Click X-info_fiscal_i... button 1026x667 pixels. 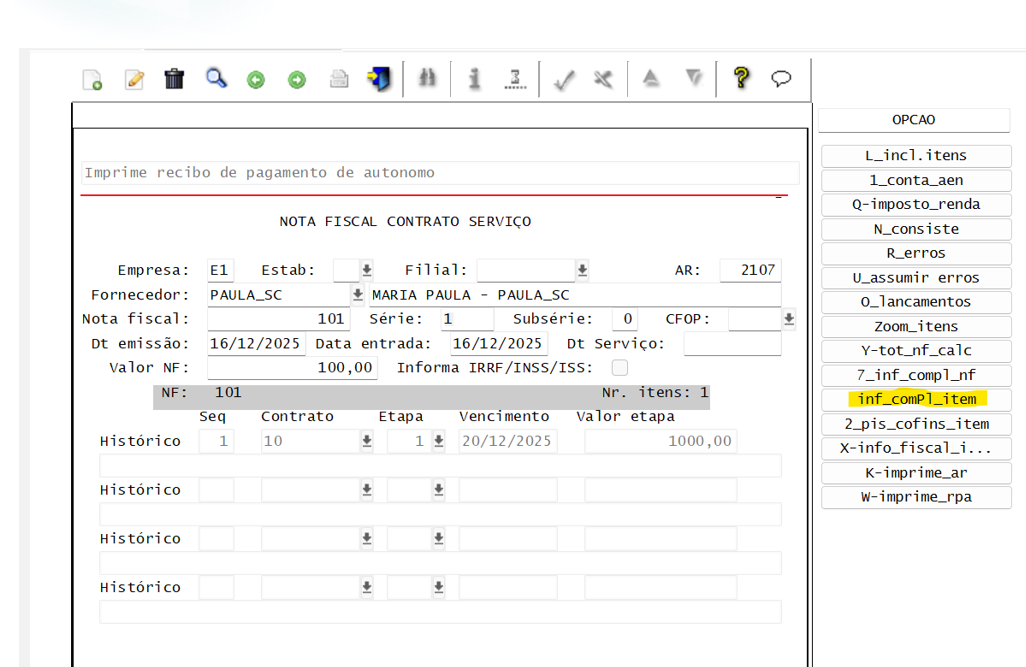coord(916,448)
